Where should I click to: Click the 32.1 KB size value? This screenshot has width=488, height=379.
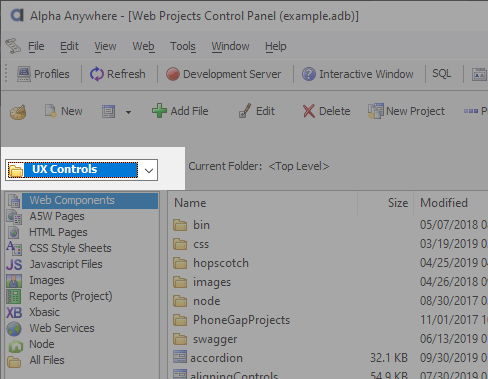point(389,358)
